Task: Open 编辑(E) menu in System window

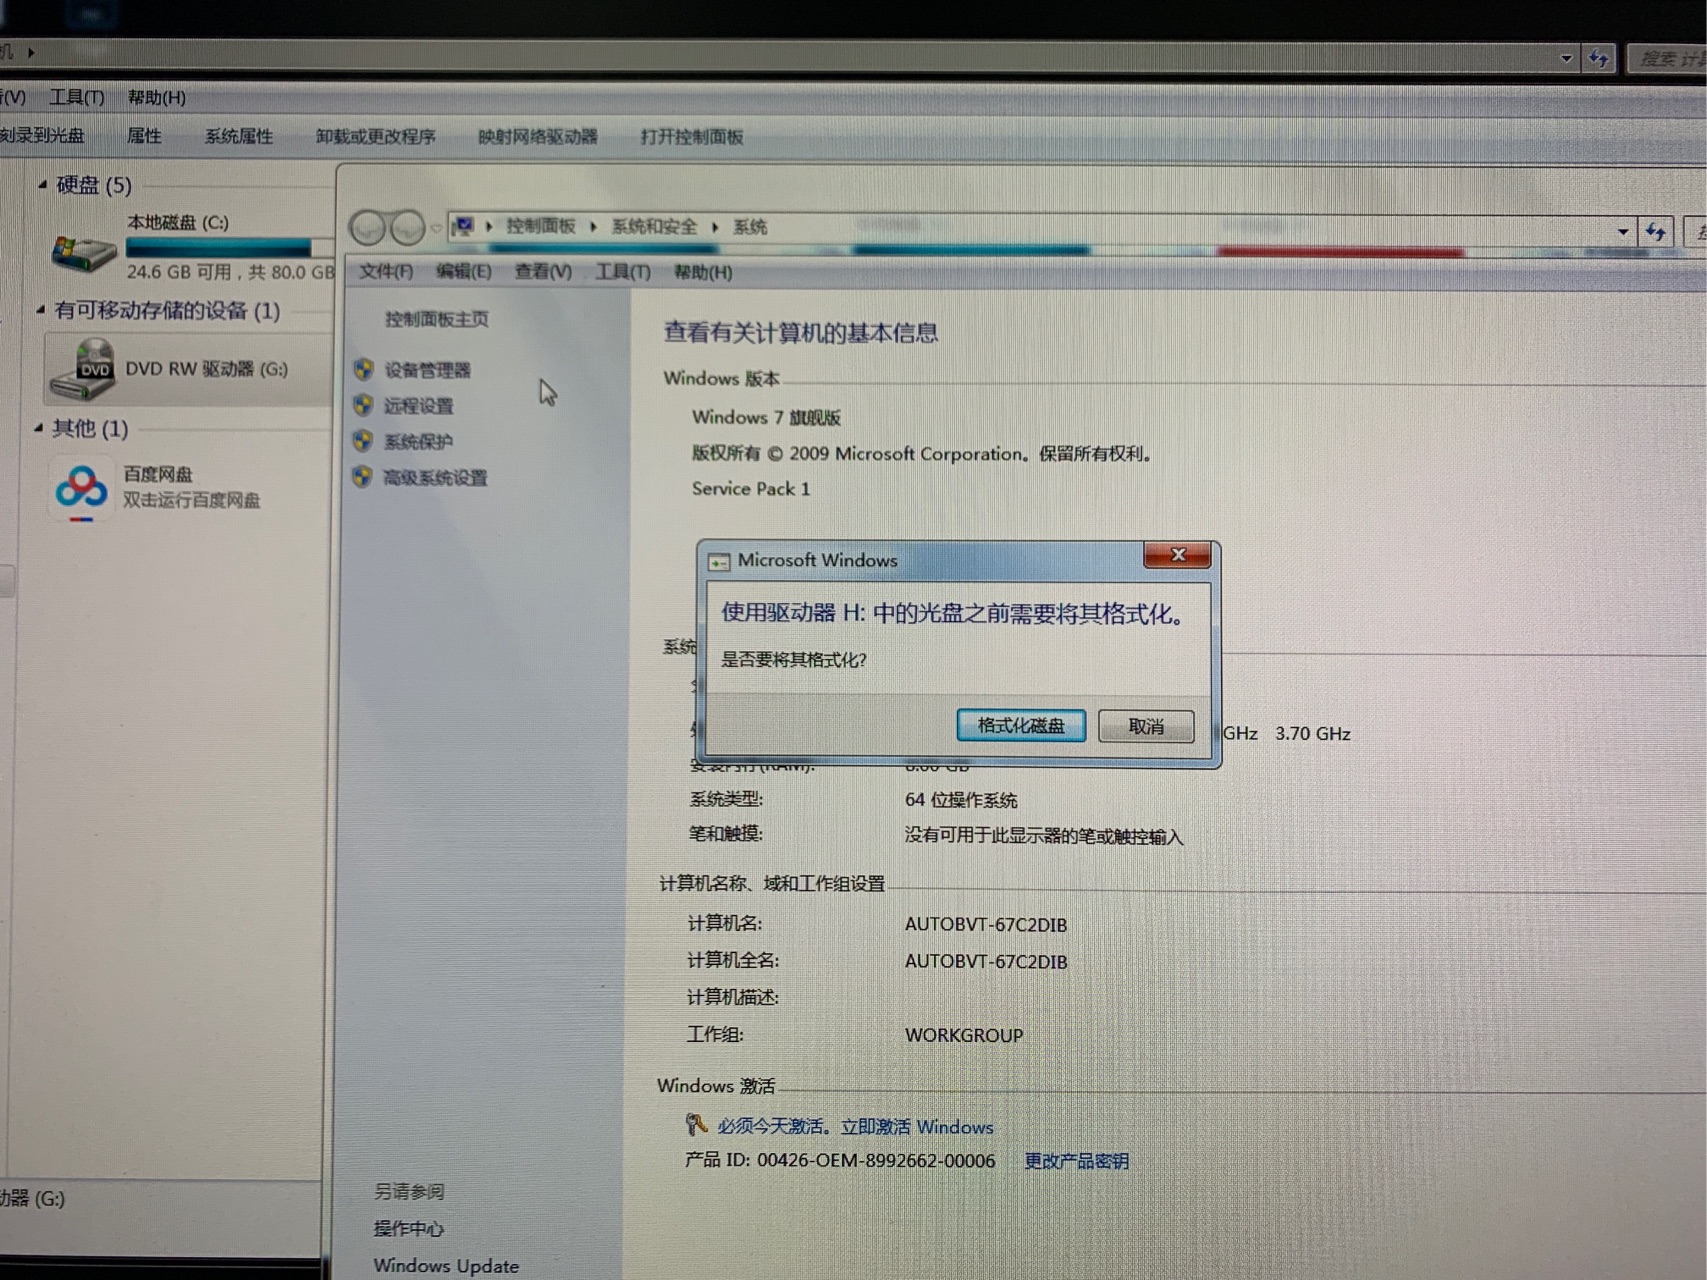Action: 464,271
